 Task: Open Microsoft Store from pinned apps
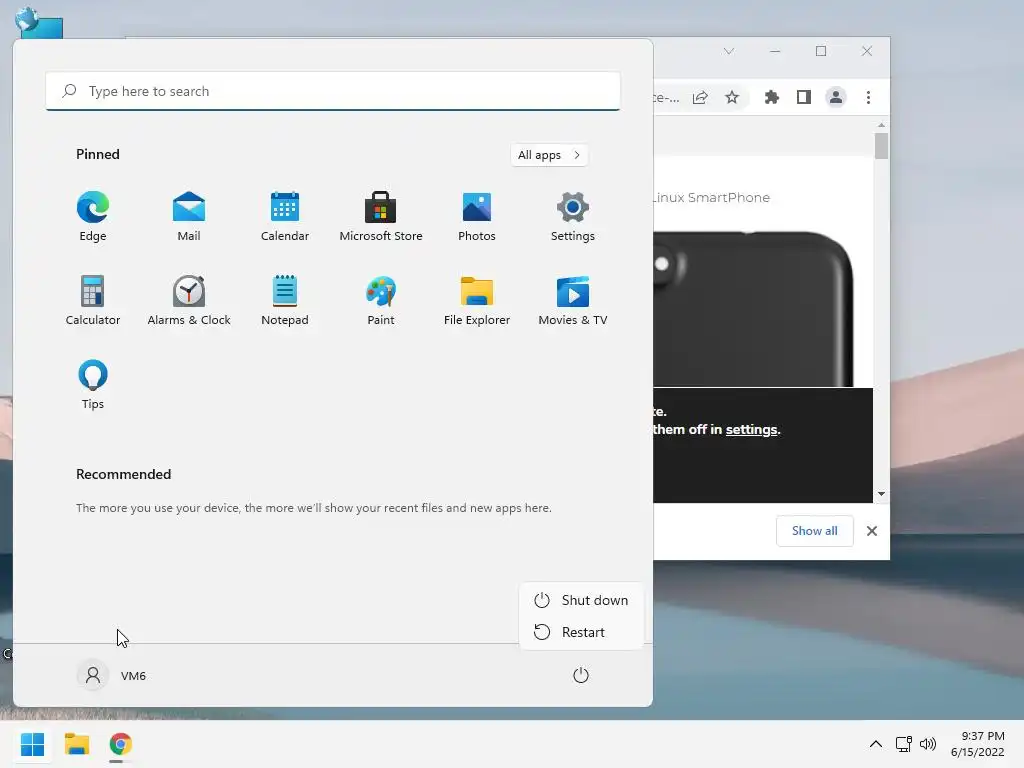click(381, 216)
